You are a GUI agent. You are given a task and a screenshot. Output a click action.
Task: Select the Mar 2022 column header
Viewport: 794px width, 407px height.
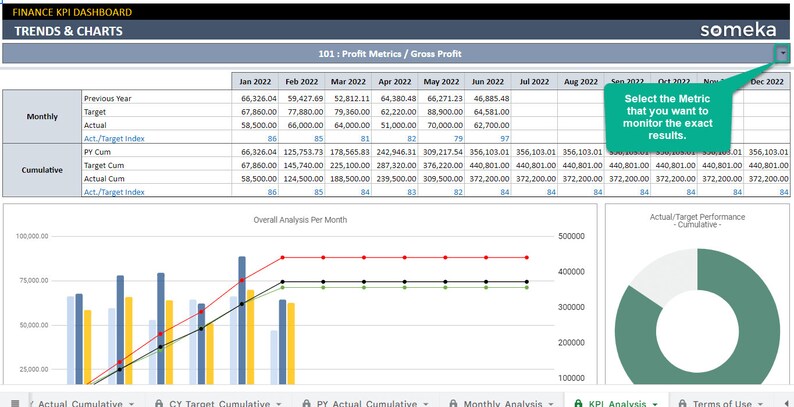click(x=348, y=81)
